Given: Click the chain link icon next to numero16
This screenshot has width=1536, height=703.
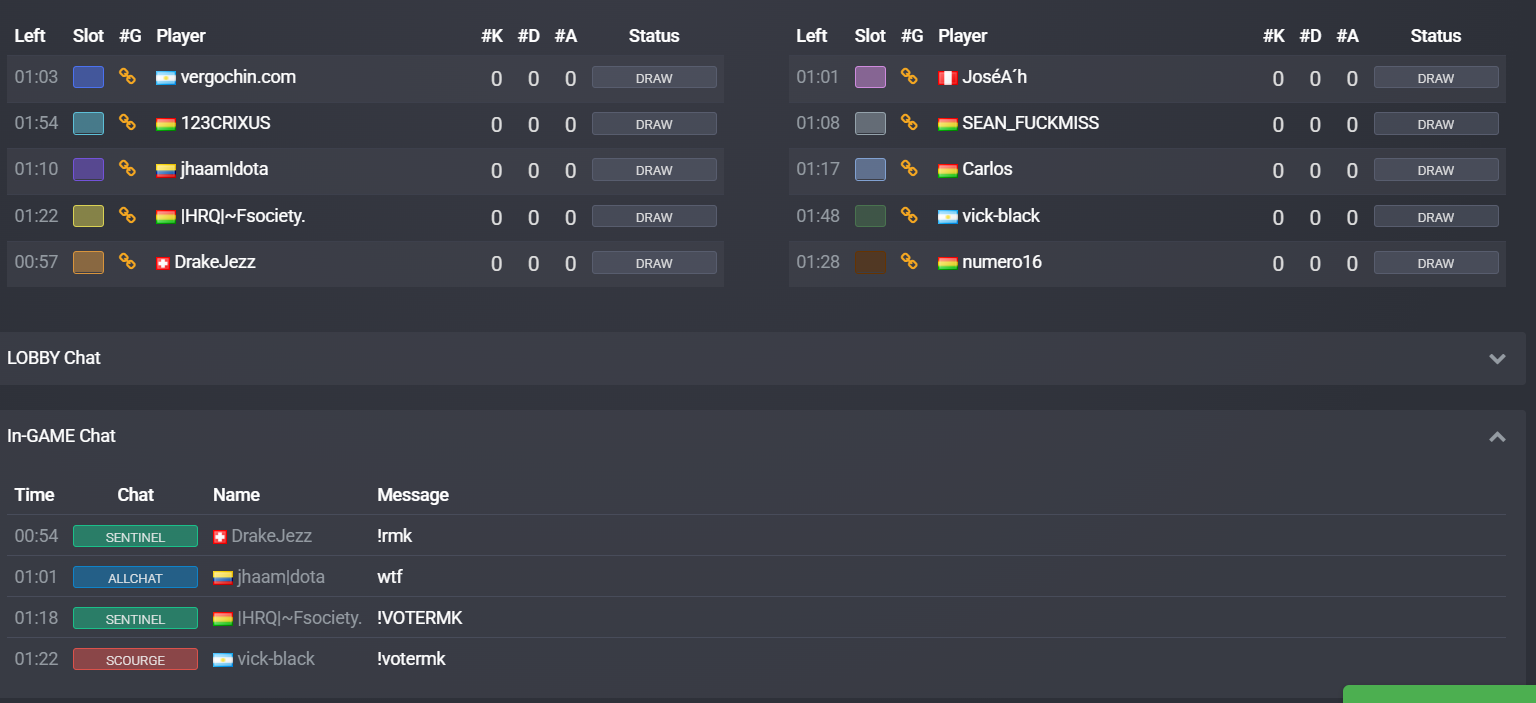Looking at the screenshot, I should click(x=909, y=262).
